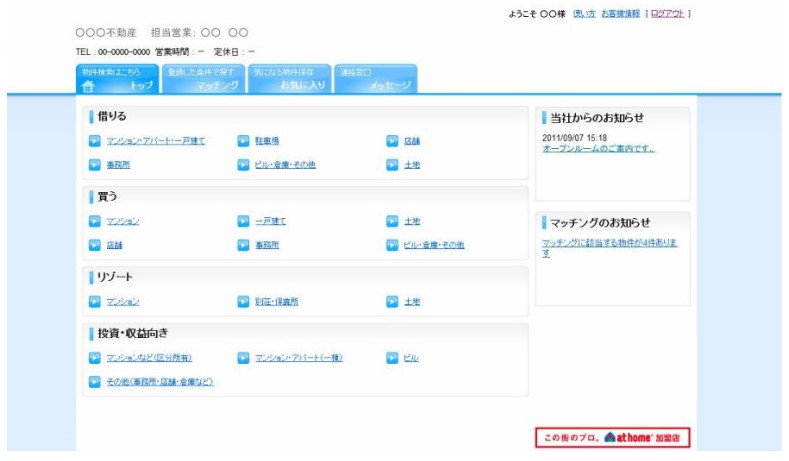The width and height of the screenshot is (789, 461).
Task: Click the TEL : 00-0000-0000 text
Action: [113, 52]
